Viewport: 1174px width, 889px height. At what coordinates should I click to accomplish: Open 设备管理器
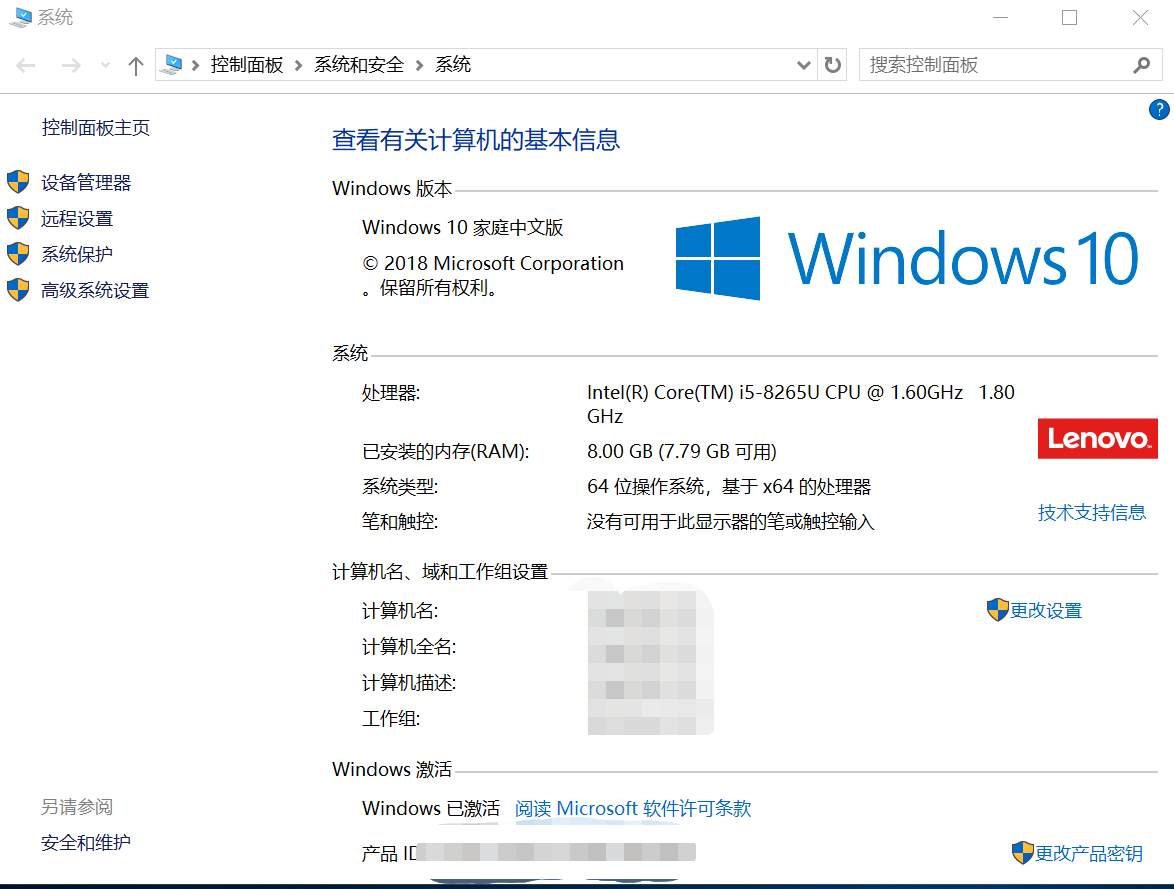(x=86, y=183)
